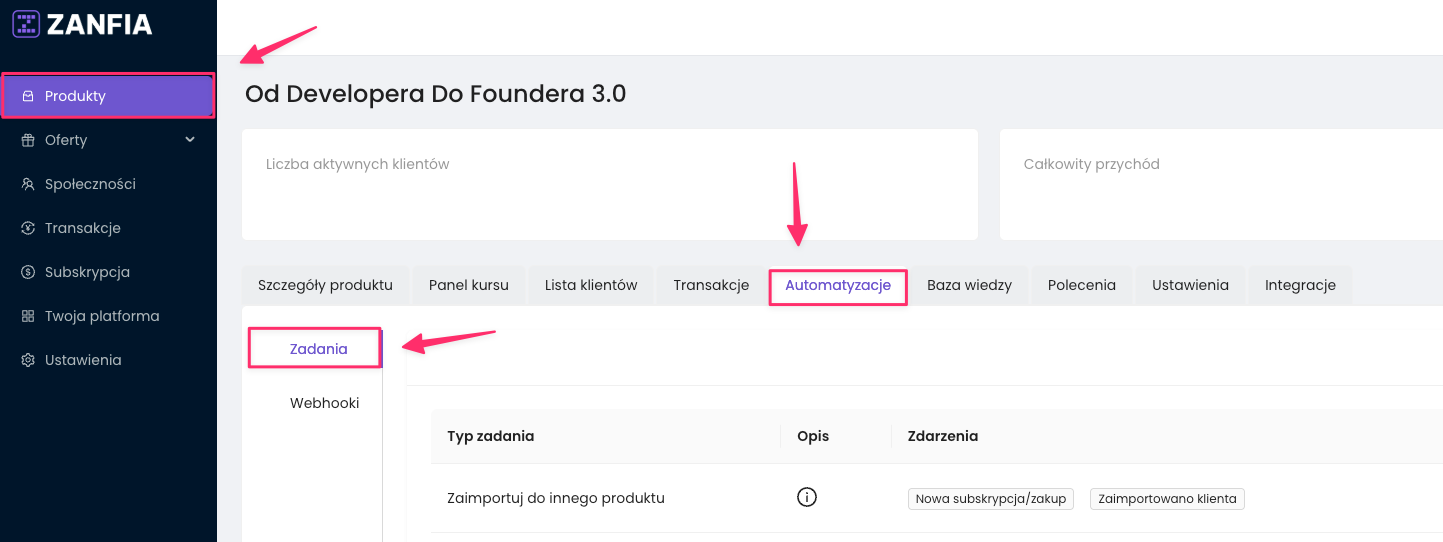Click the Nowa subskrypcja/zakup tag
This screenshot has height=542, width=1443.
click(991, 499)
